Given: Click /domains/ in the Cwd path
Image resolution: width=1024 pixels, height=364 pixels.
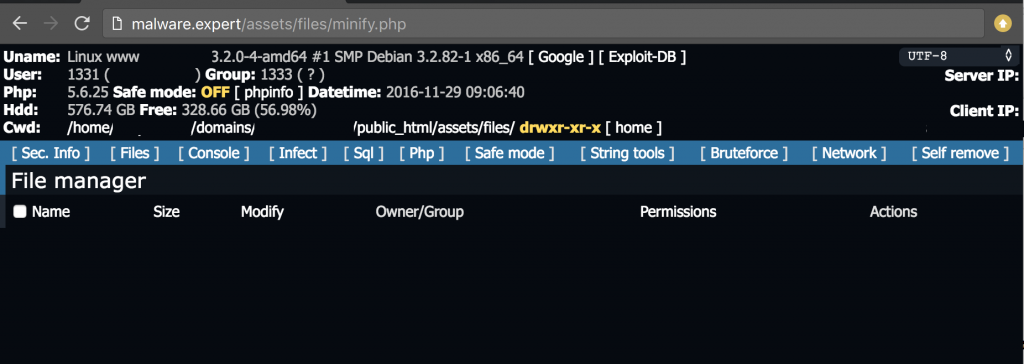Looking at the screenshot, I should 222,127.
